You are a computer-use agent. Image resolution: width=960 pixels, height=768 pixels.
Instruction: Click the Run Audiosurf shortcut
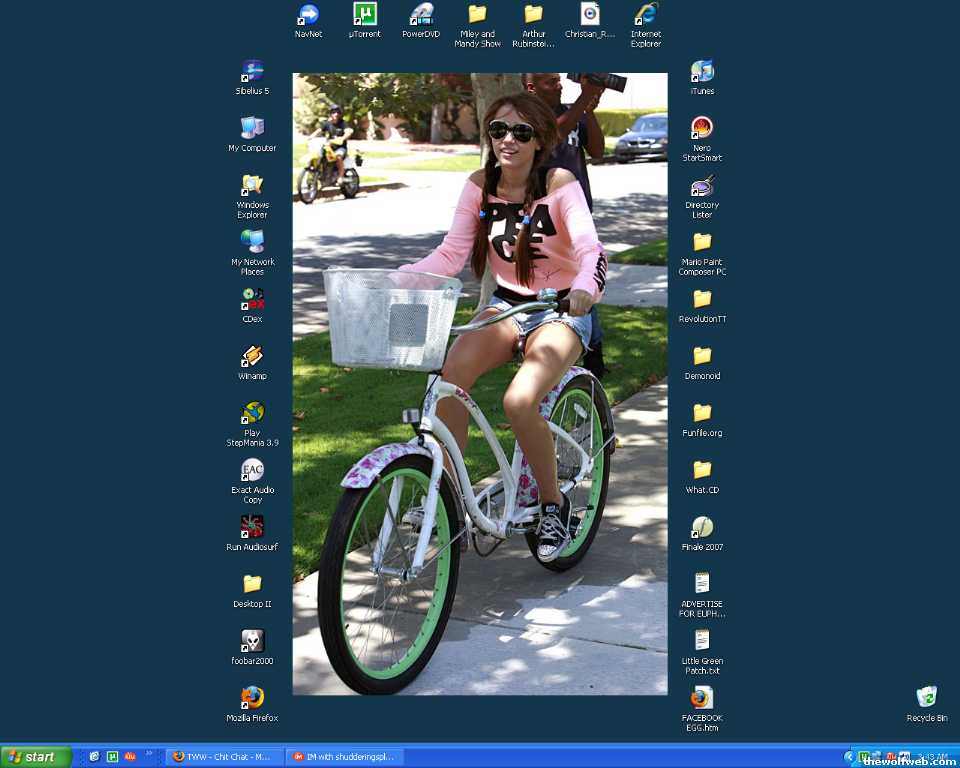pos(252,528)
